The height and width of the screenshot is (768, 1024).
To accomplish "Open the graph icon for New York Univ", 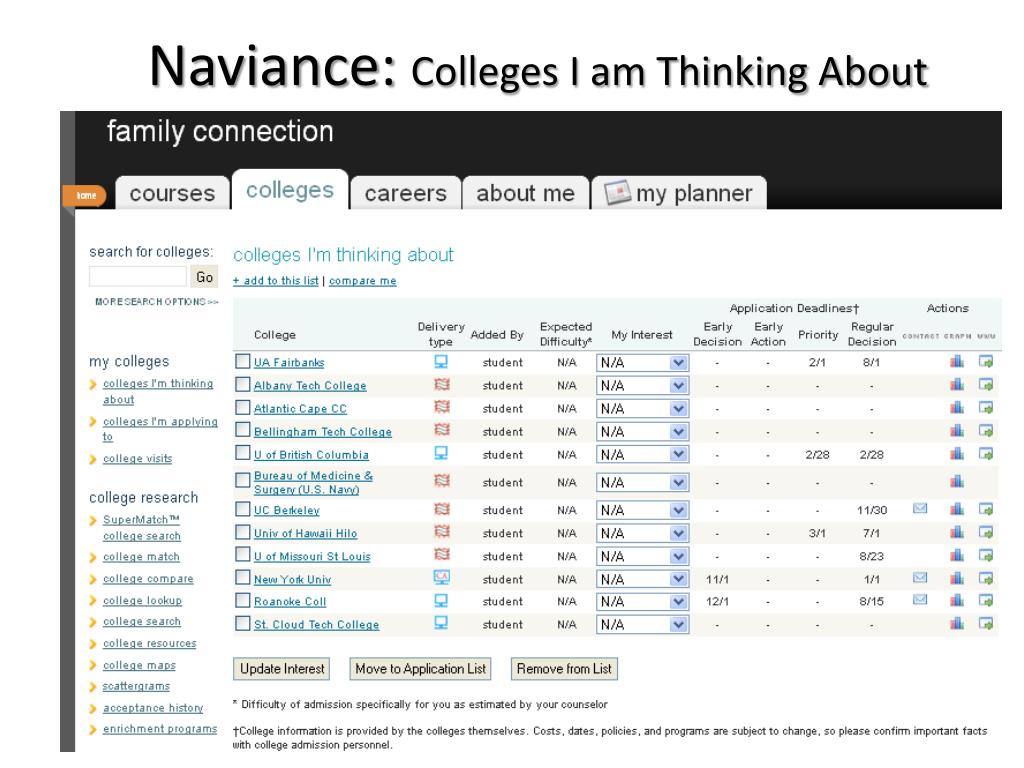I will pyautogui.click(x=957, y=578).
